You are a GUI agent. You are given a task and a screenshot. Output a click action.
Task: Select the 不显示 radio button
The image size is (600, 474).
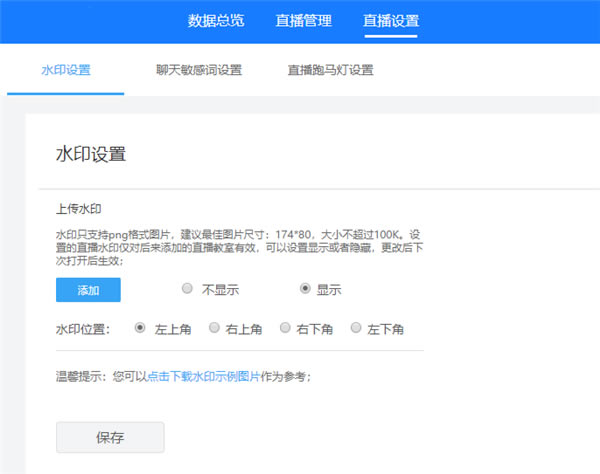click(187, 290)
